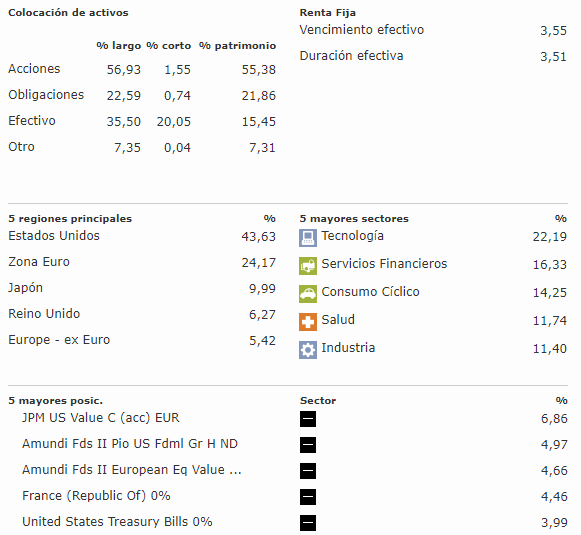Click the % patrimonio column header
Viewport: 581px width, 535px height.
tap(238, 46)
